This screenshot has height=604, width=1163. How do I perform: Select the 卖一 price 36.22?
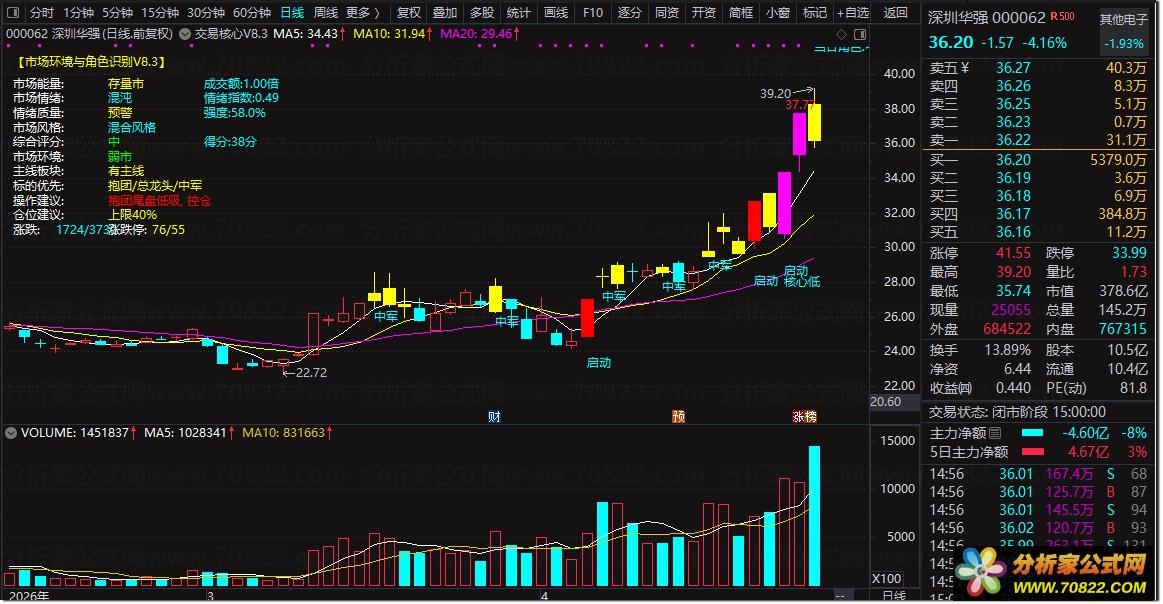click(1013, 139)
